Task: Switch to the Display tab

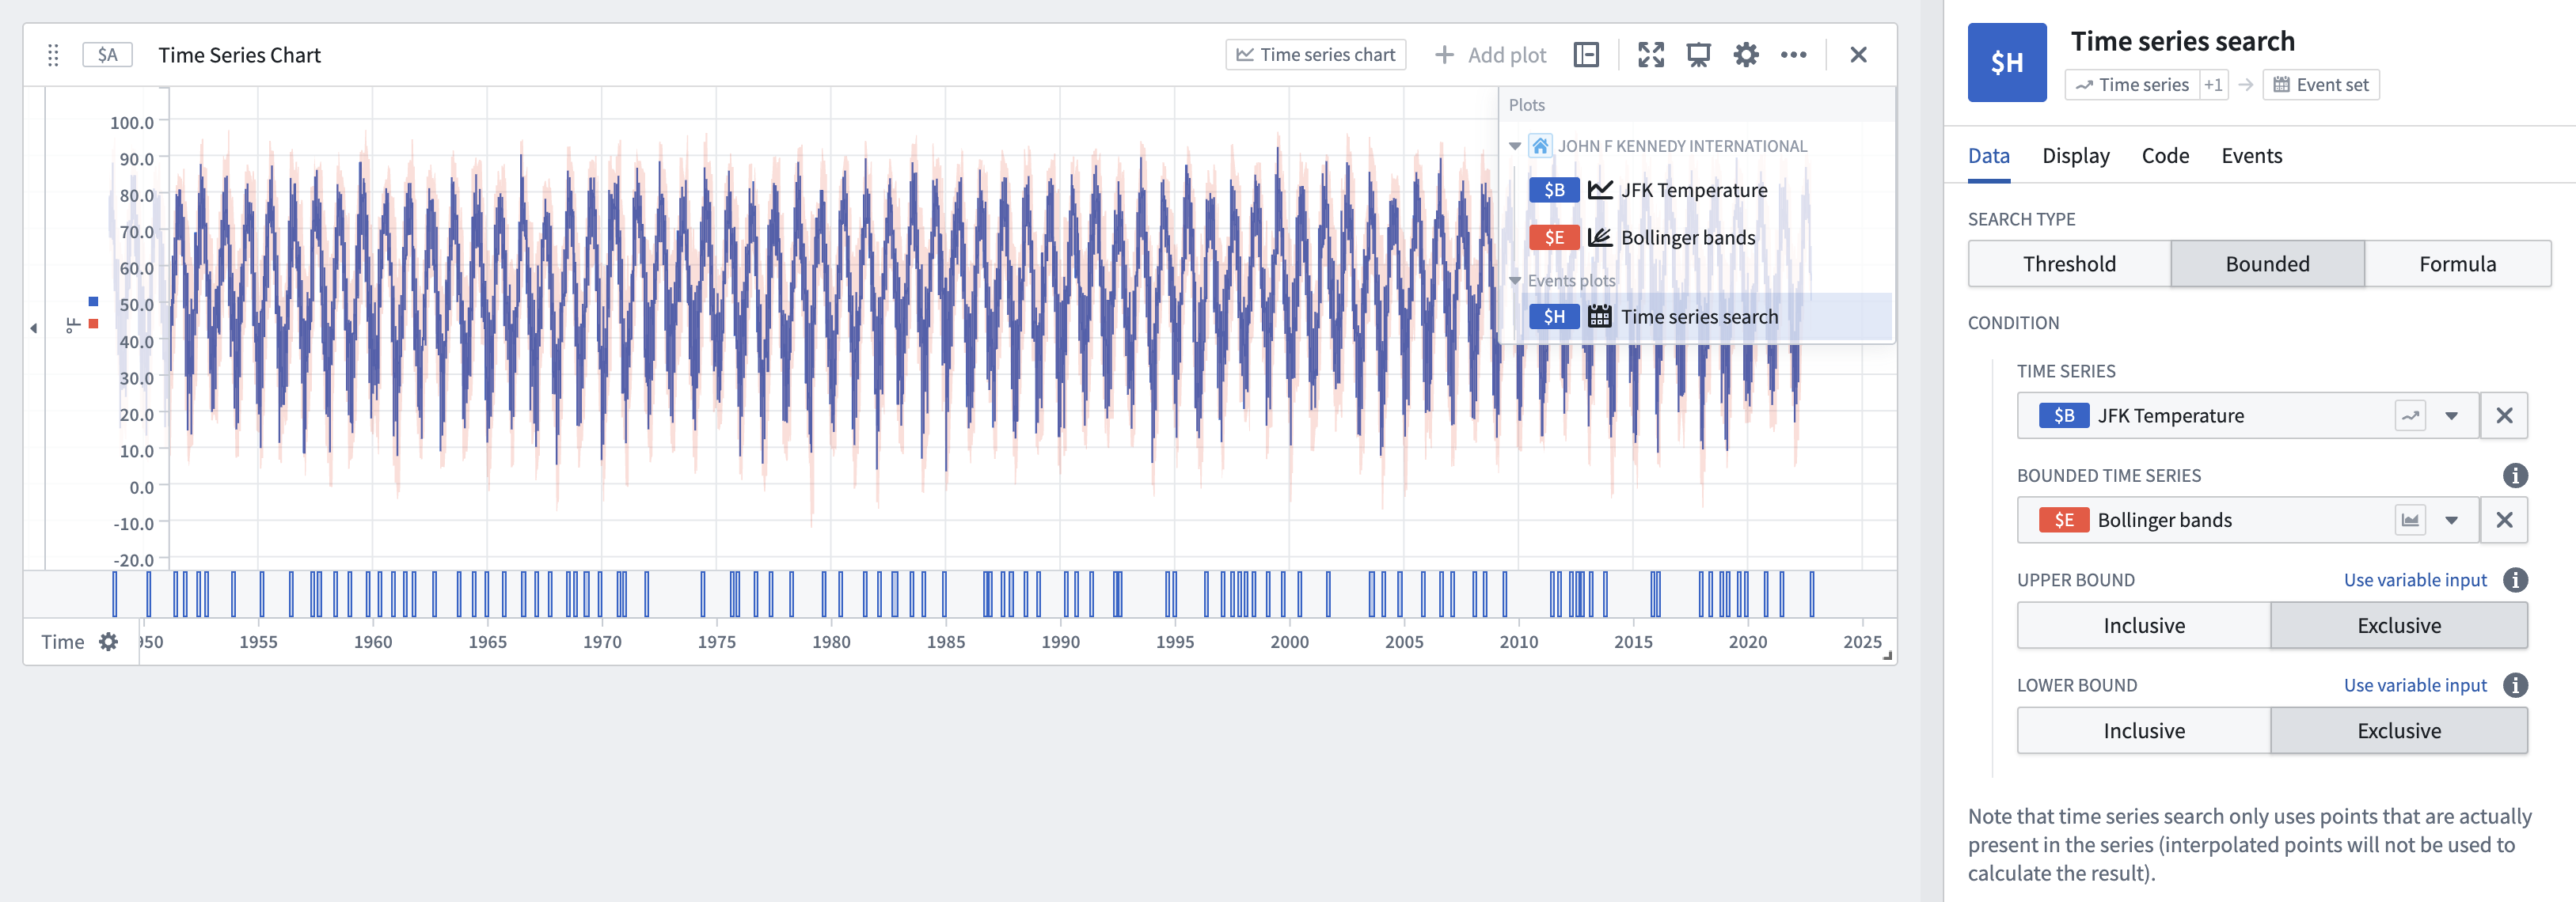Action: [2075, 156]
